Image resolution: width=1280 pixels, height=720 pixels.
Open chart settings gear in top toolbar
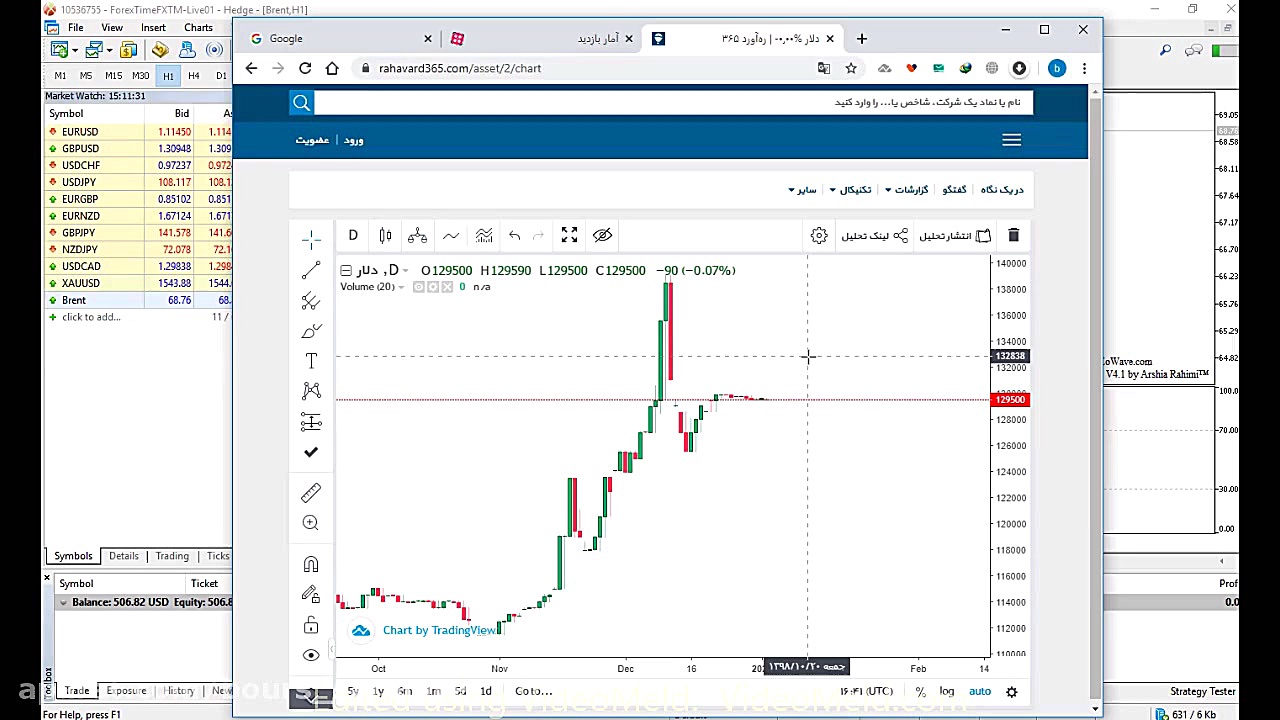click(x=819, y=235)
